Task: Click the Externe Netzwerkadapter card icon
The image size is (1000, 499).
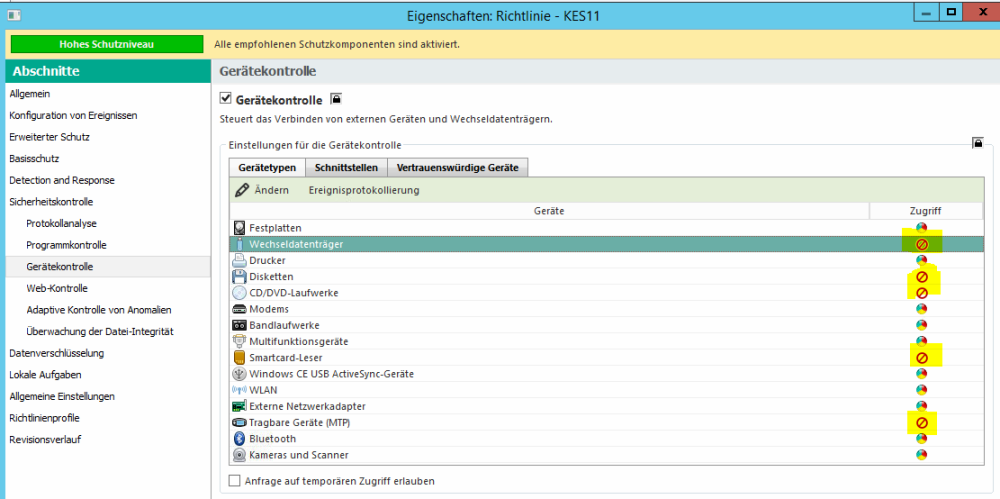Action: click(239, 406)
